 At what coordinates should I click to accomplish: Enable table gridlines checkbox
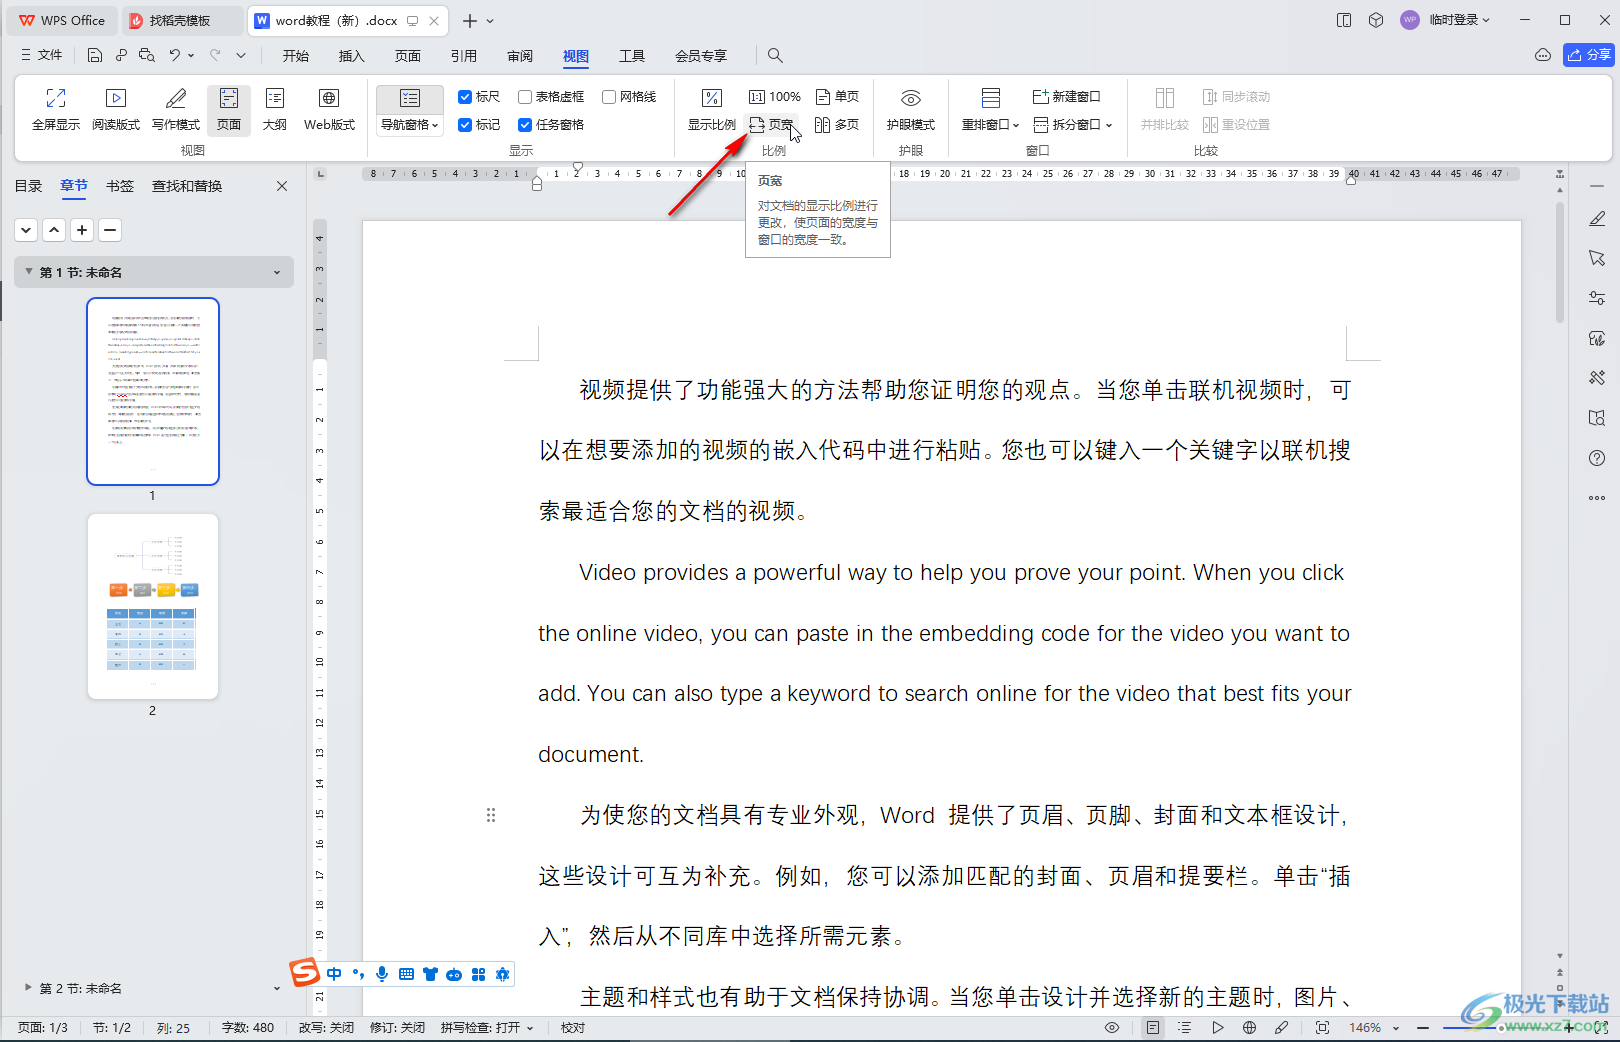pyautogui.click(x=551, y=97)
